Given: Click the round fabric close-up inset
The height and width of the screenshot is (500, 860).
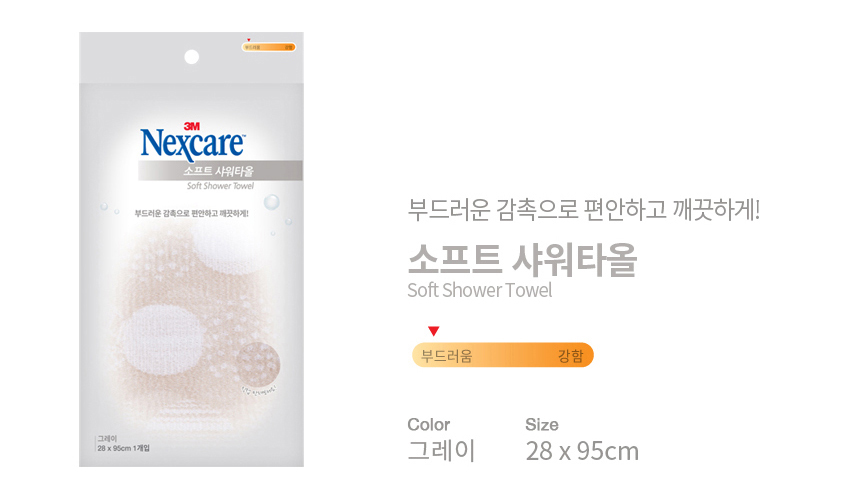Looking at the screenshot, I should point(258,363).
